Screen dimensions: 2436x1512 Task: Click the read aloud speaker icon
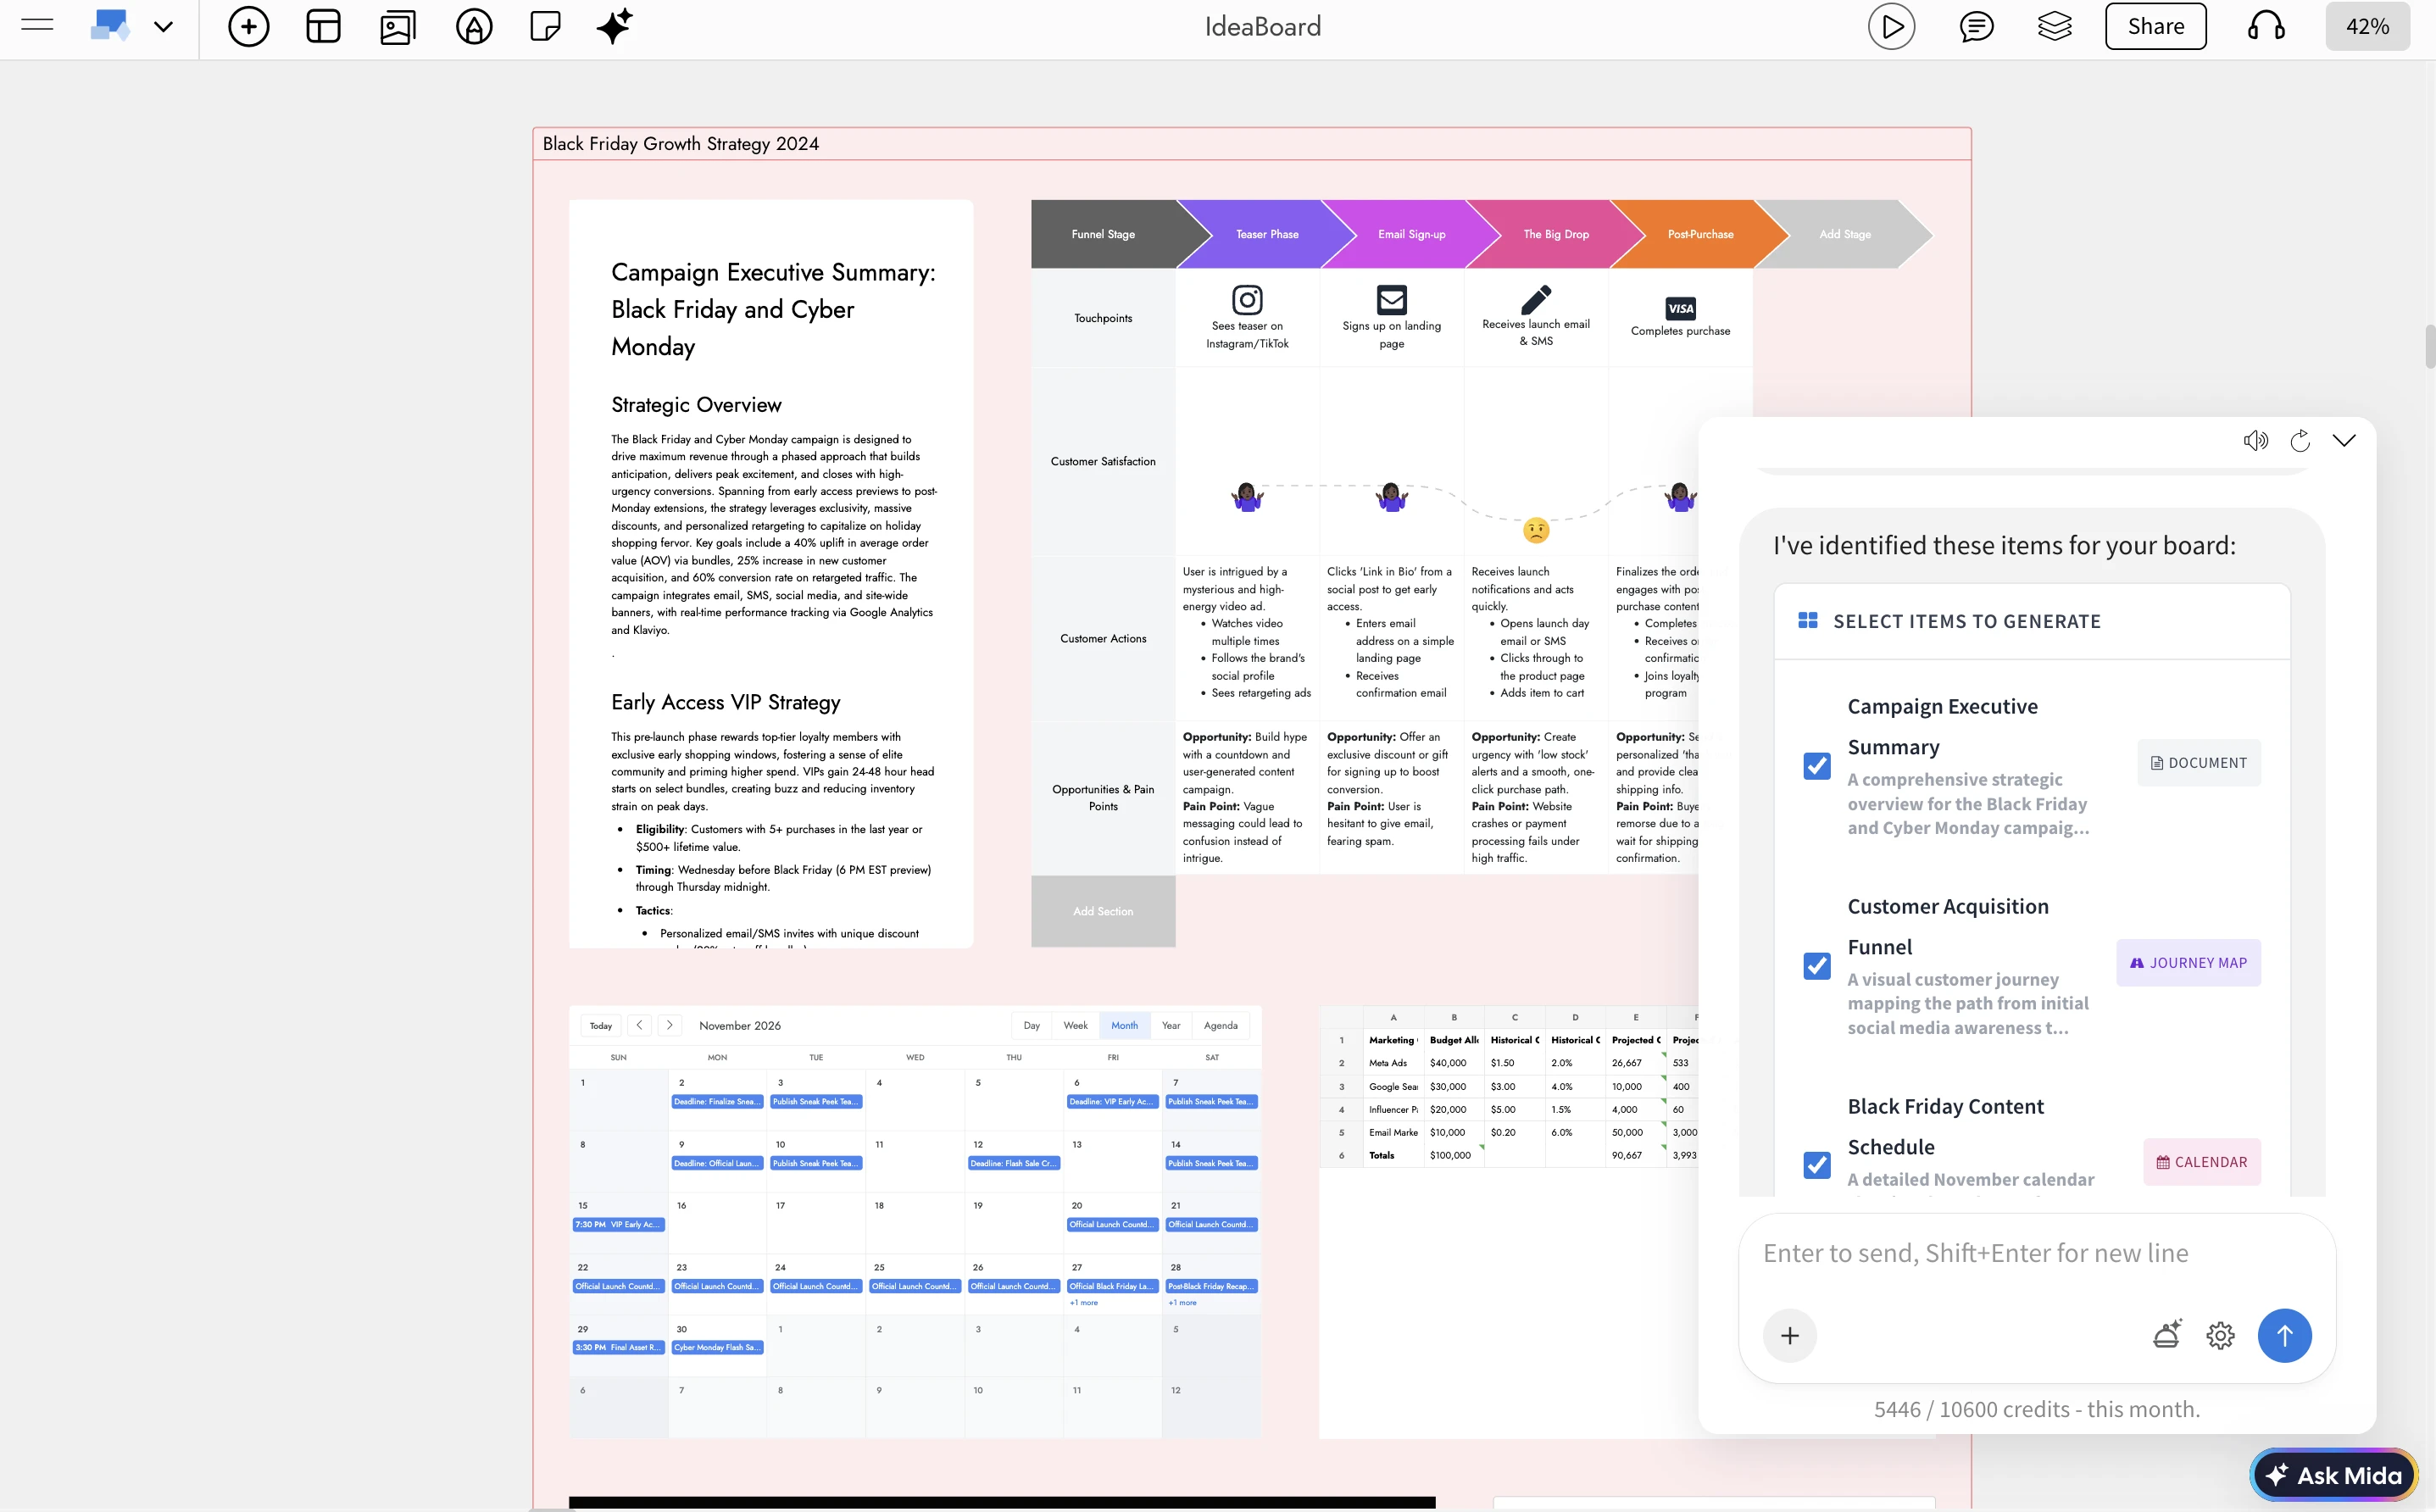[2255, 441]
